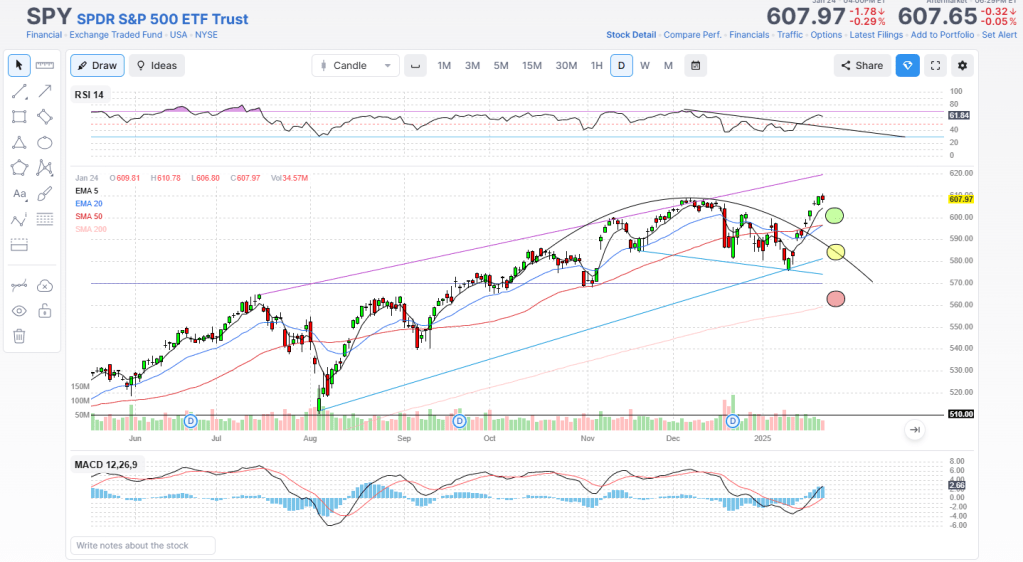Open the text annotation tool
Image resolution: width=1023 pixels, height=562 pixels.
point(19,194)
